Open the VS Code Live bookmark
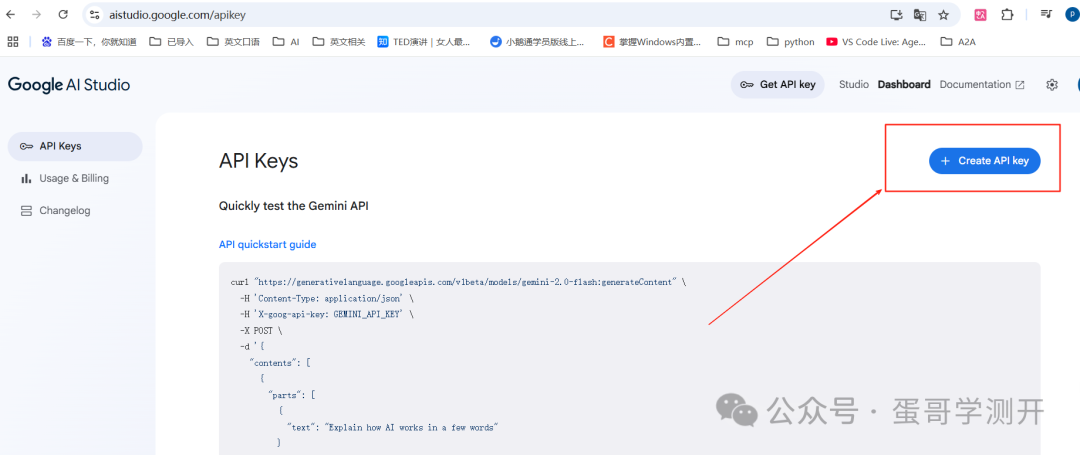This screenshot has width=1080, height=455. 876,42
